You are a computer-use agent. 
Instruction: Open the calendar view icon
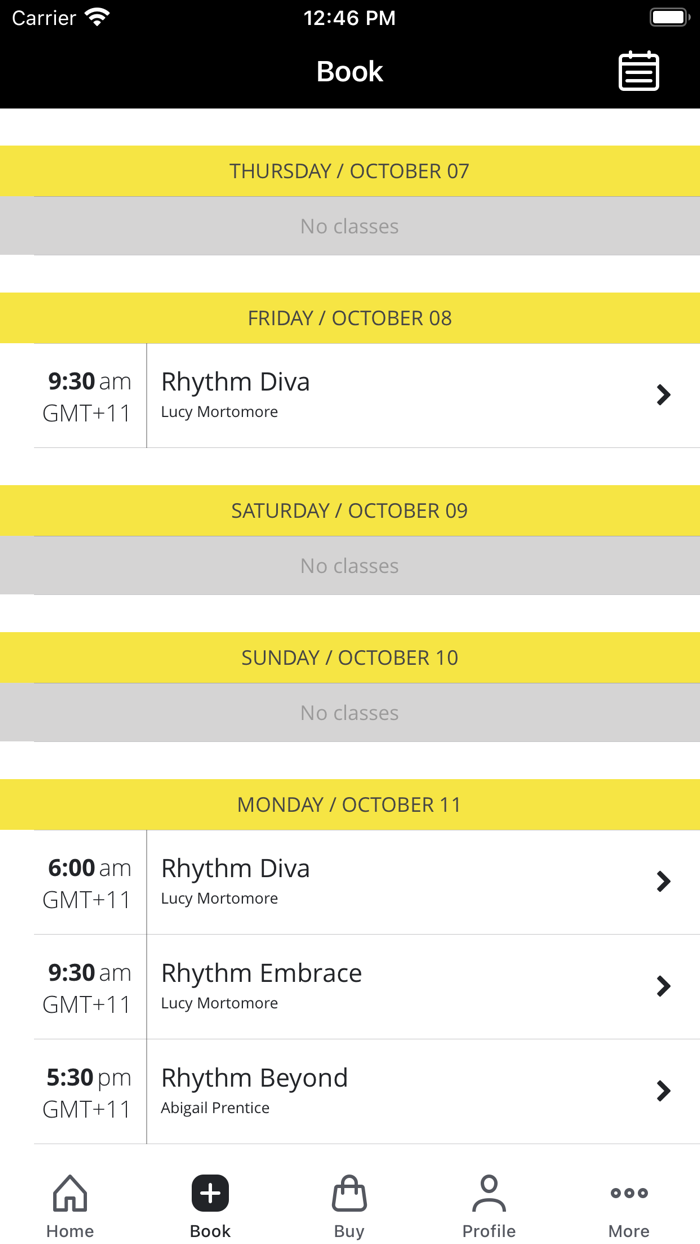[638, 71]
